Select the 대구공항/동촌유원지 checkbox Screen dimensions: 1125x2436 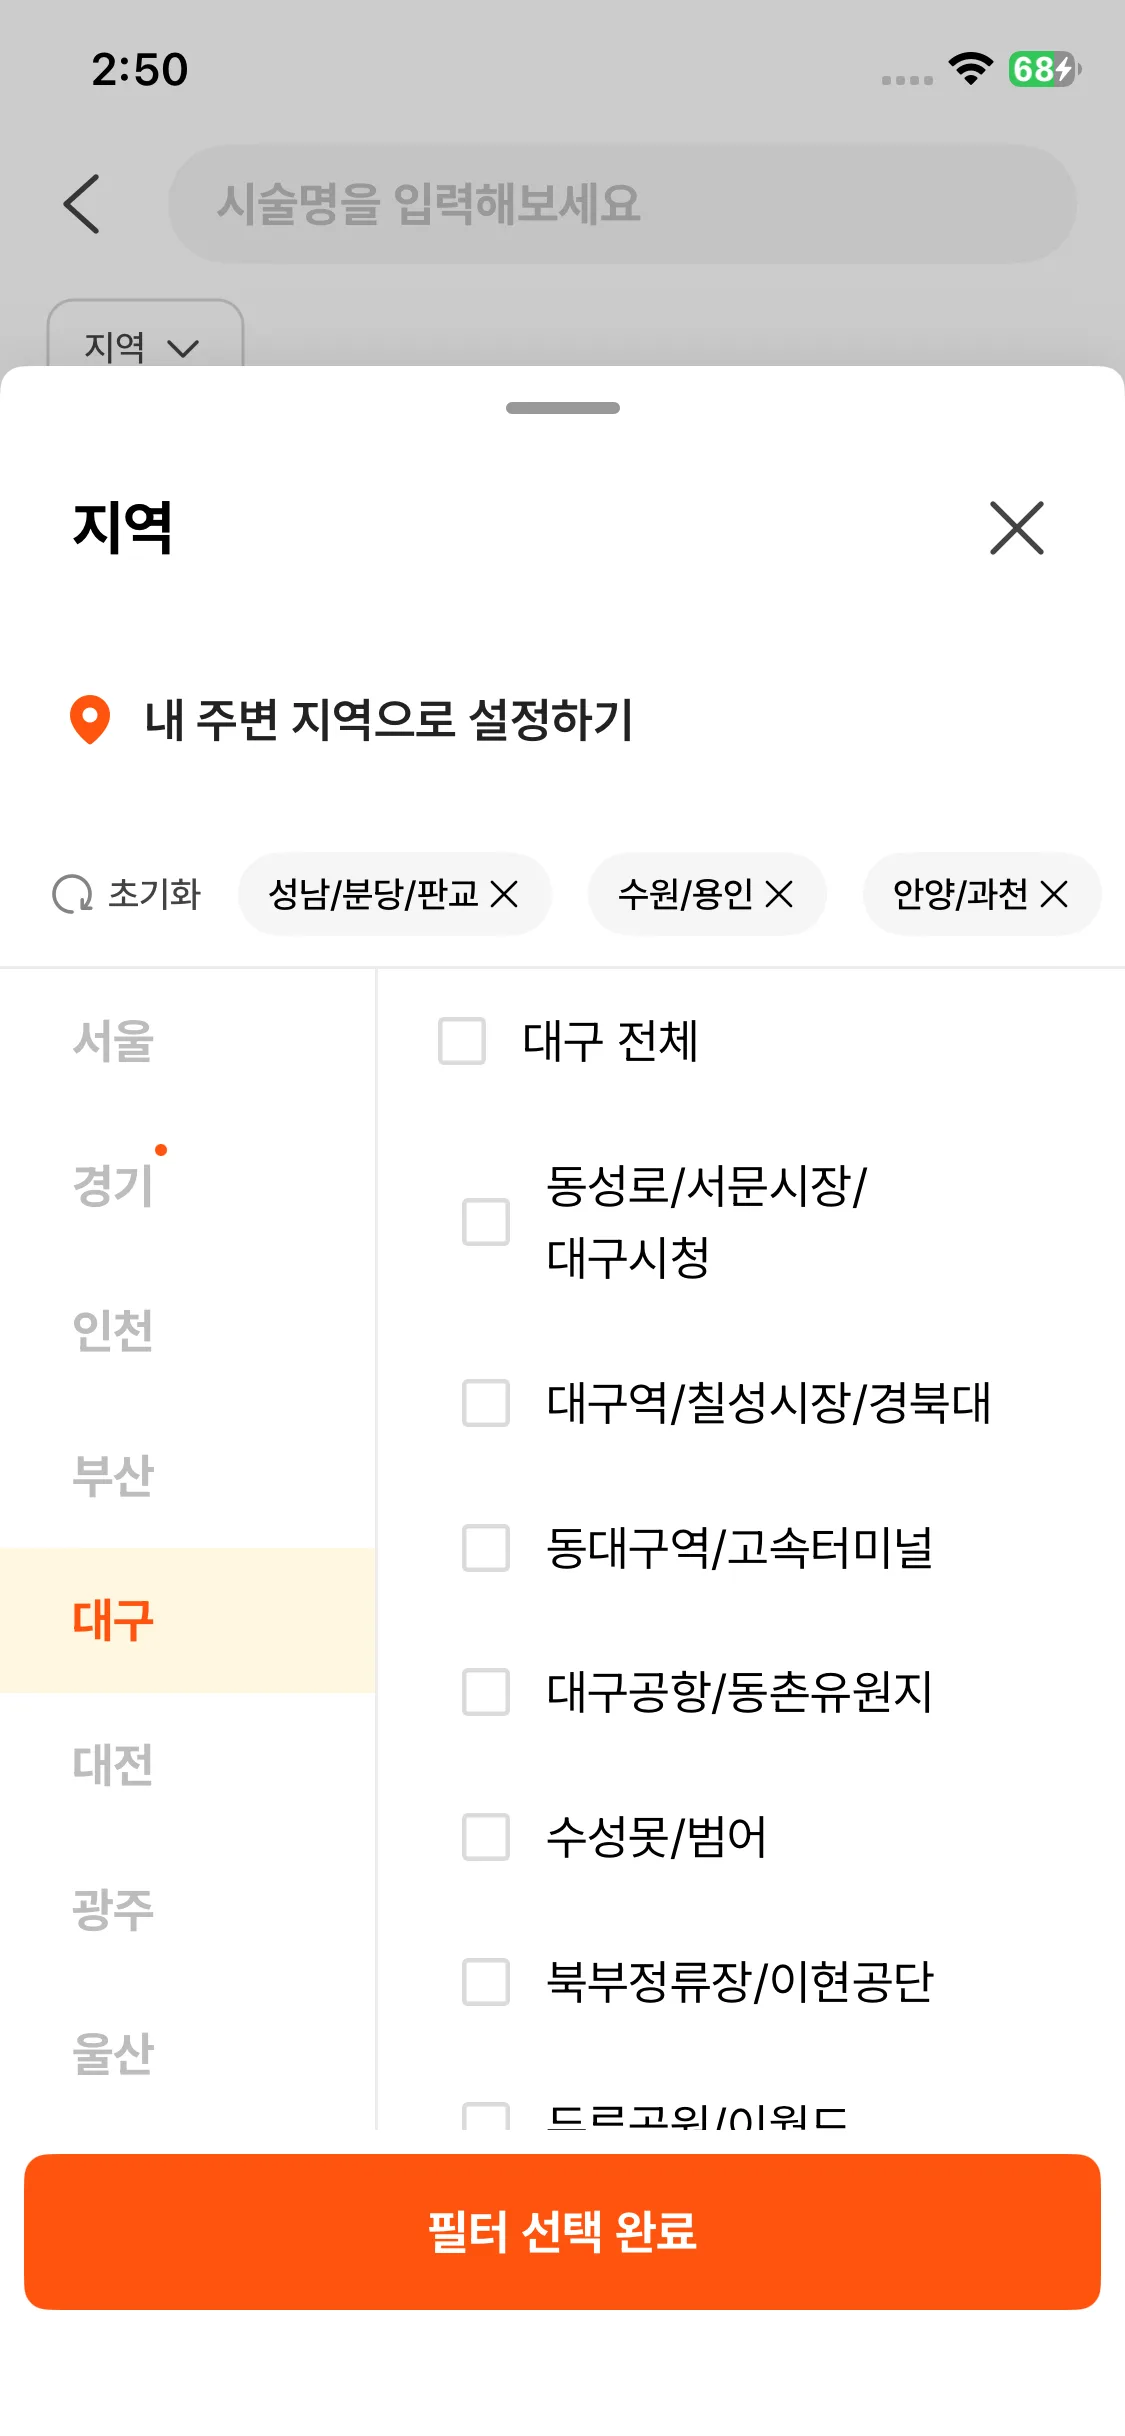pyautogui.click(x=486, y=1692)
